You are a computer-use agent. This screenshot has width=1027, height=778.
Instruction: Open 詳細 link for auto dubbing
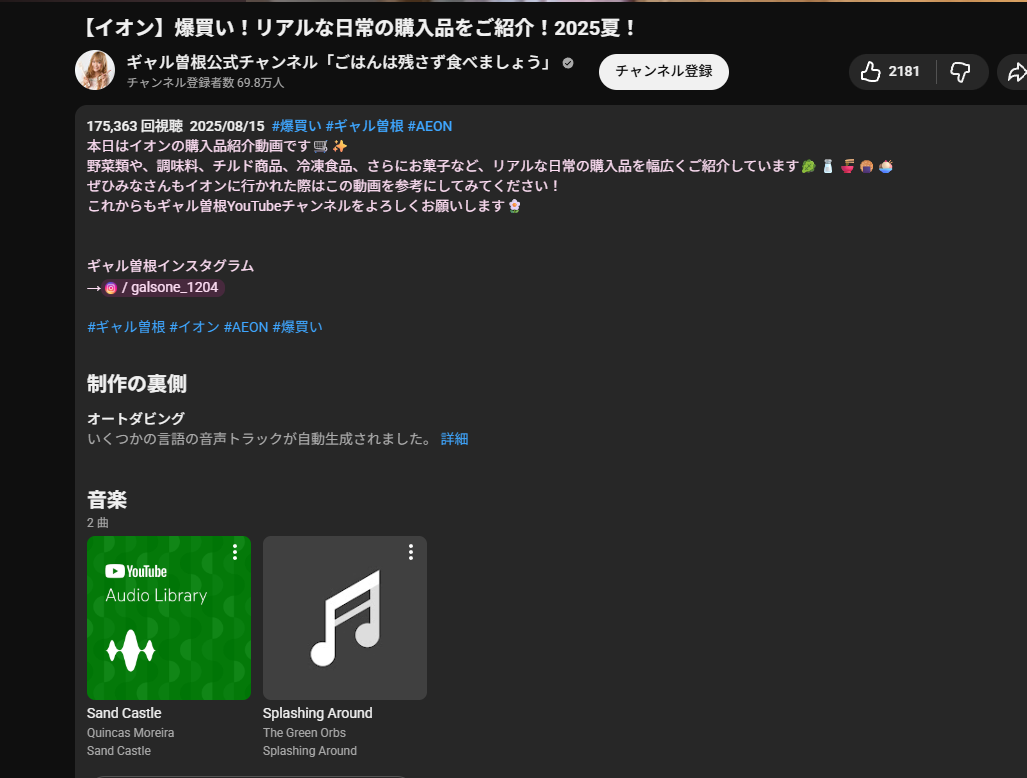(x=455, y=439)
